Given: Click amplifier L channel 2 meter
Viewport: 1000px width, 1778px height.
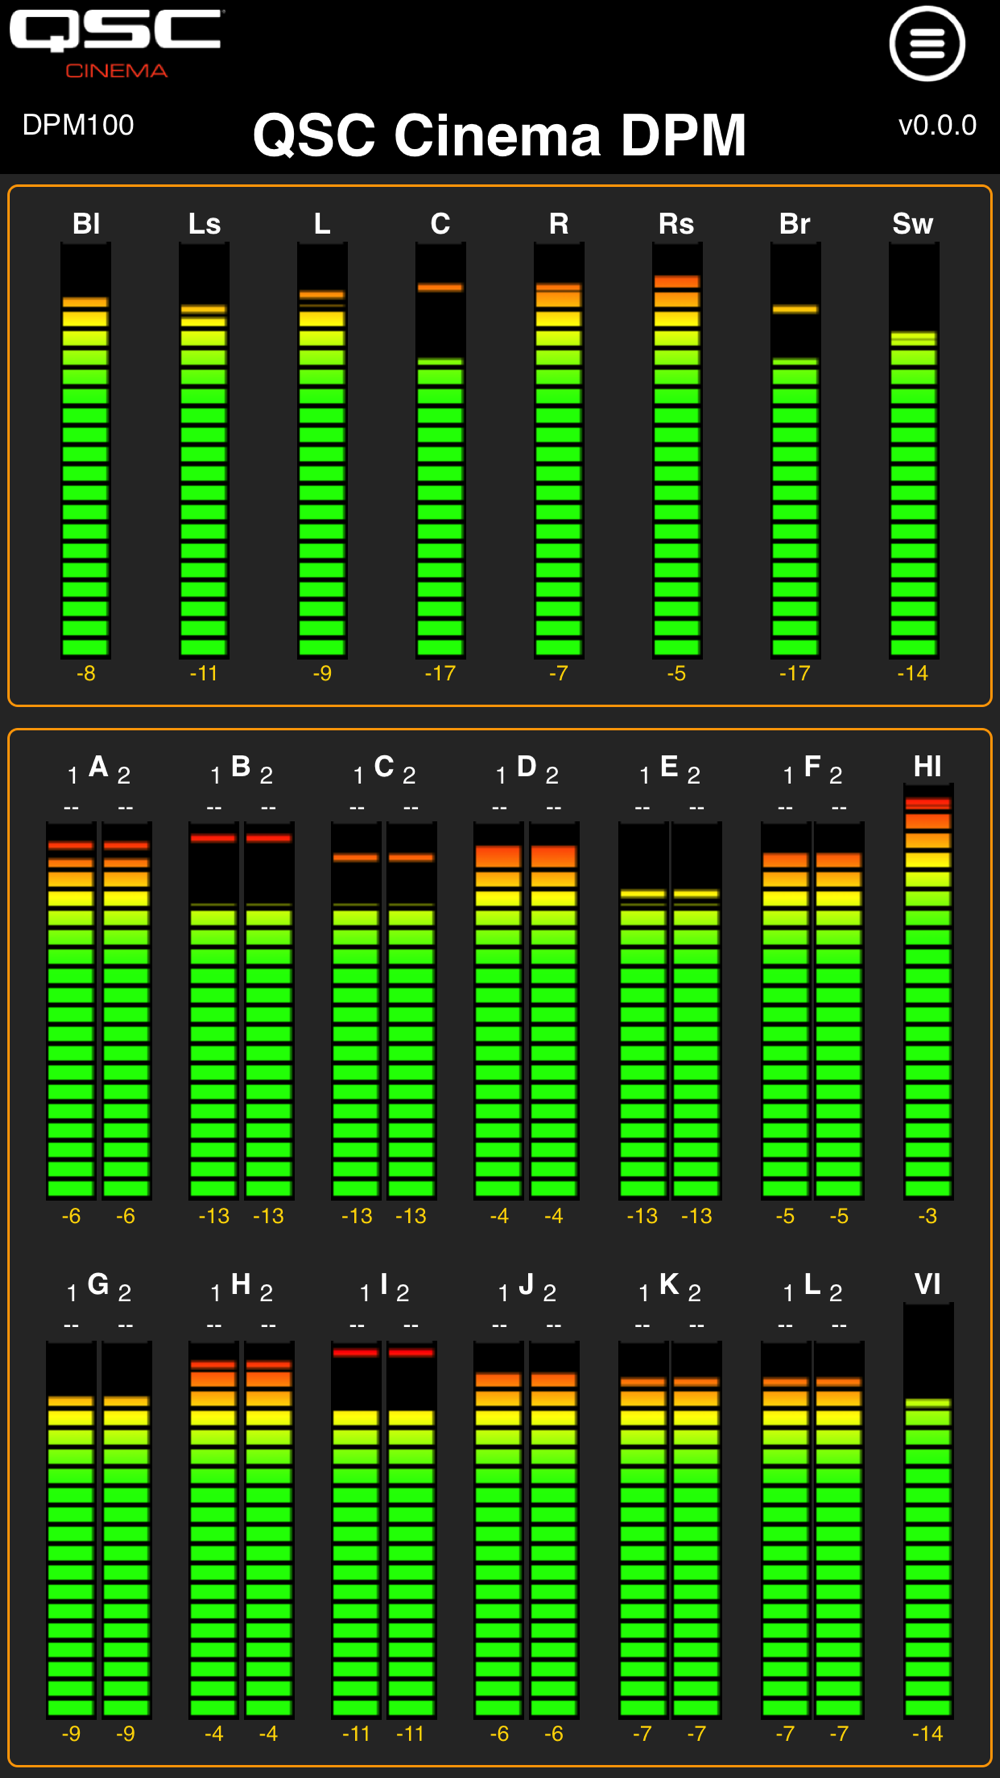Looking at the screenshot, I should (839, 1530).
